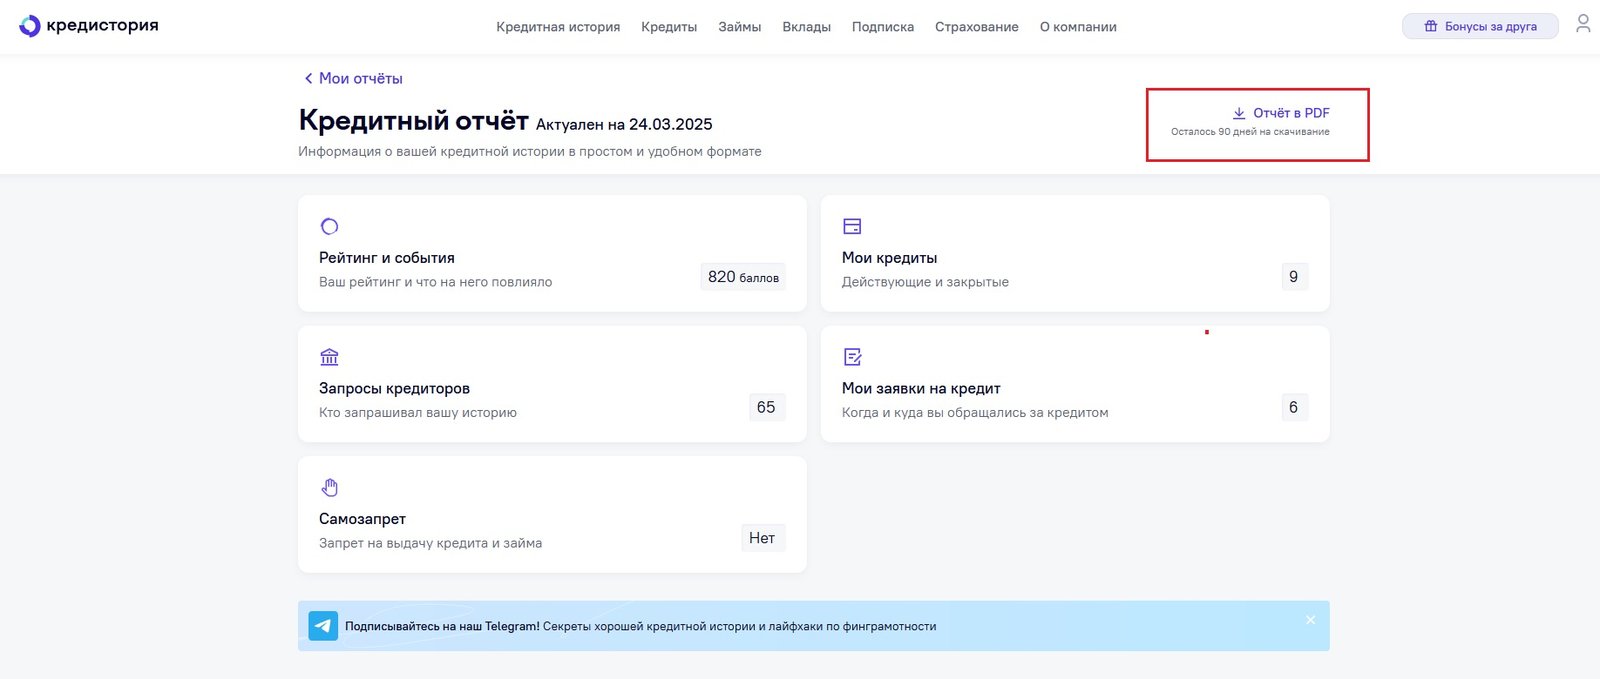Click the Telegram icon in the banner
The height and width of the screenshot is (679, 1600).
tap(323, 626)
